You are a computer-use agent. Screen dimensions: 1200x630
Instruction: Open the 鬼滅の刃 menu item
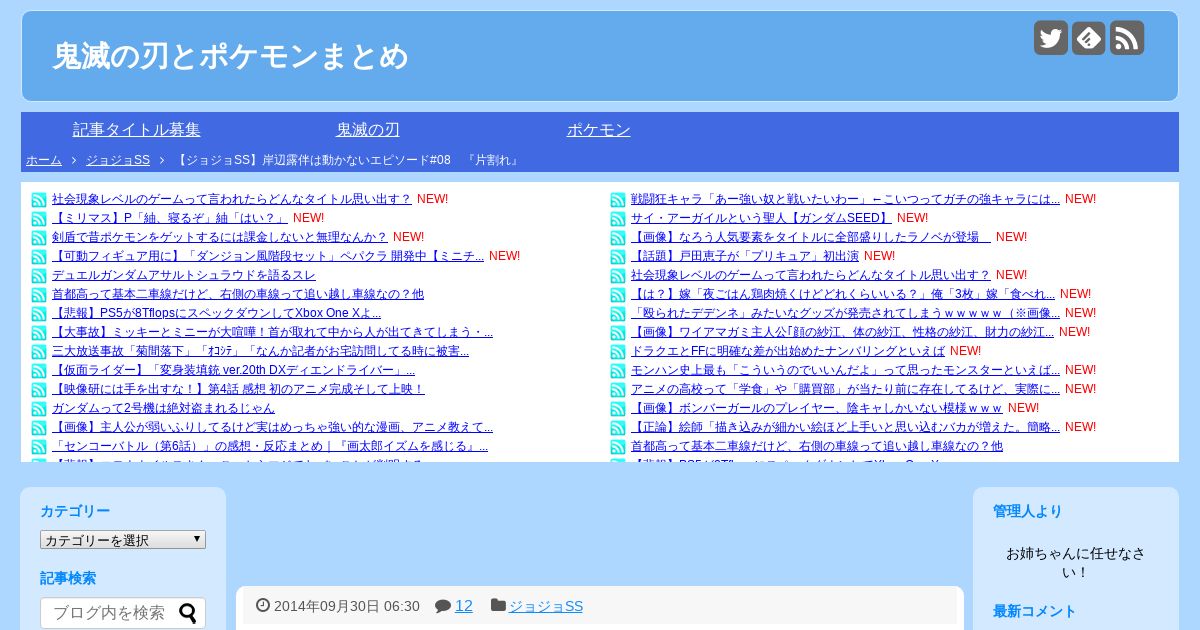point(368,130)
